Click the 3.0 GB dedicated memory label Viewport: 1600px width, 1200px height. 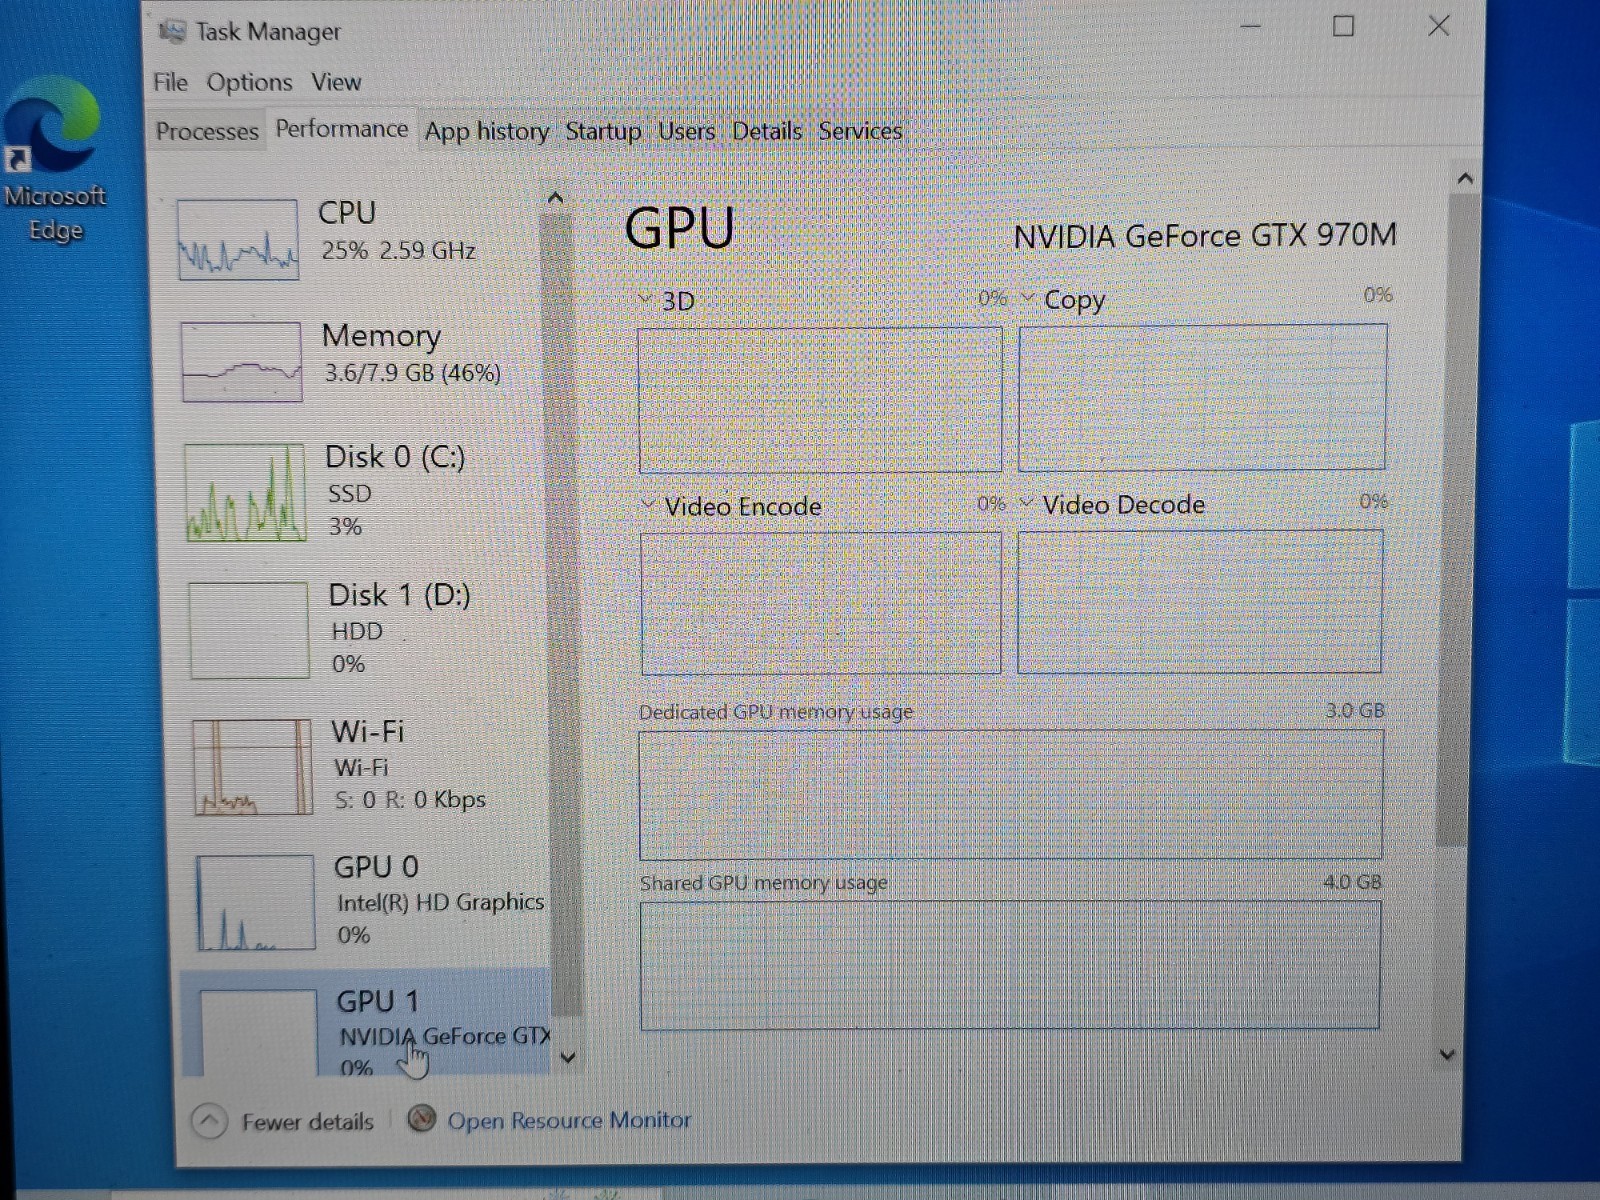pyautogui.click(x=1355, y=711)
